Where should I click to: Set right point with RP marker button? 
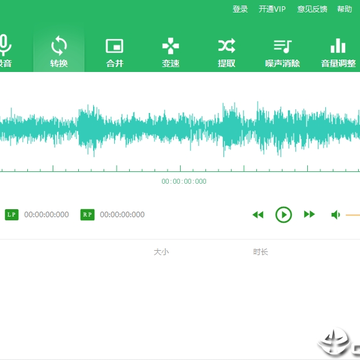pos(87,215)
